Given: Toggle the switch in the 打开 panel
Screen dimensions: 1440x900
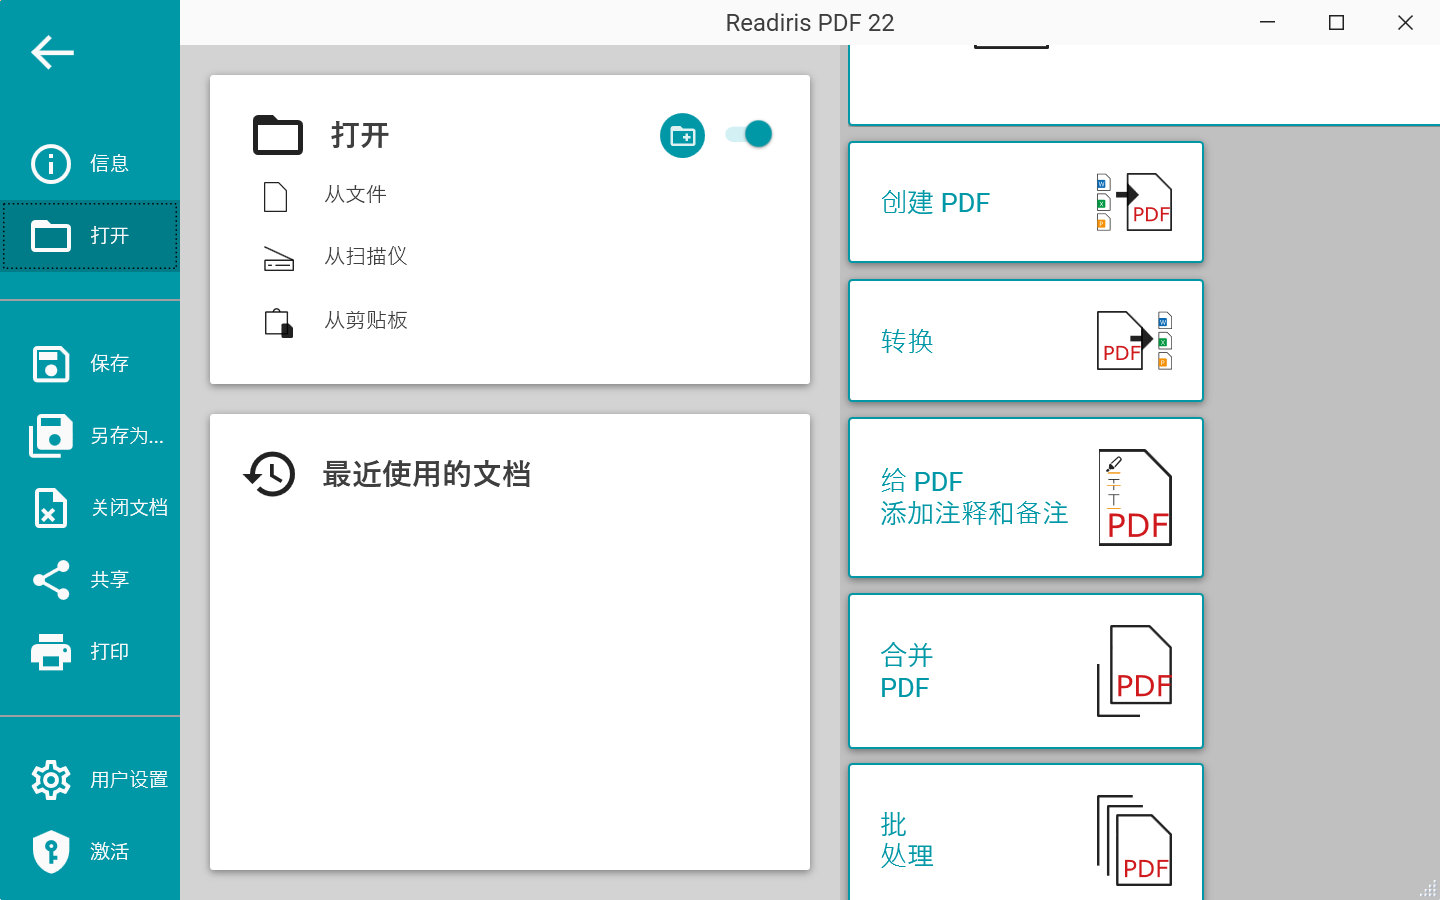Looking at the screenshot, I should point(749,134).
